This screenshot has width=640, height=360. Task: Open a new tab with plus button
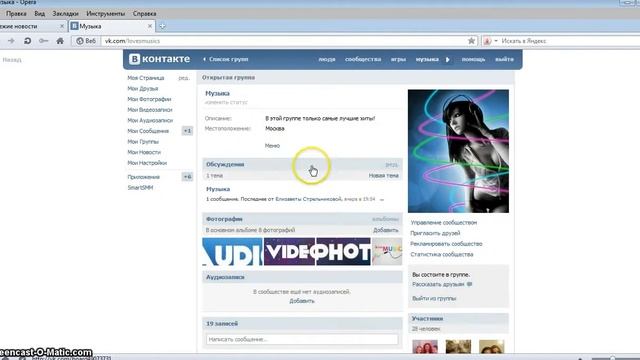pyautogui.click(x=162, y=26)
